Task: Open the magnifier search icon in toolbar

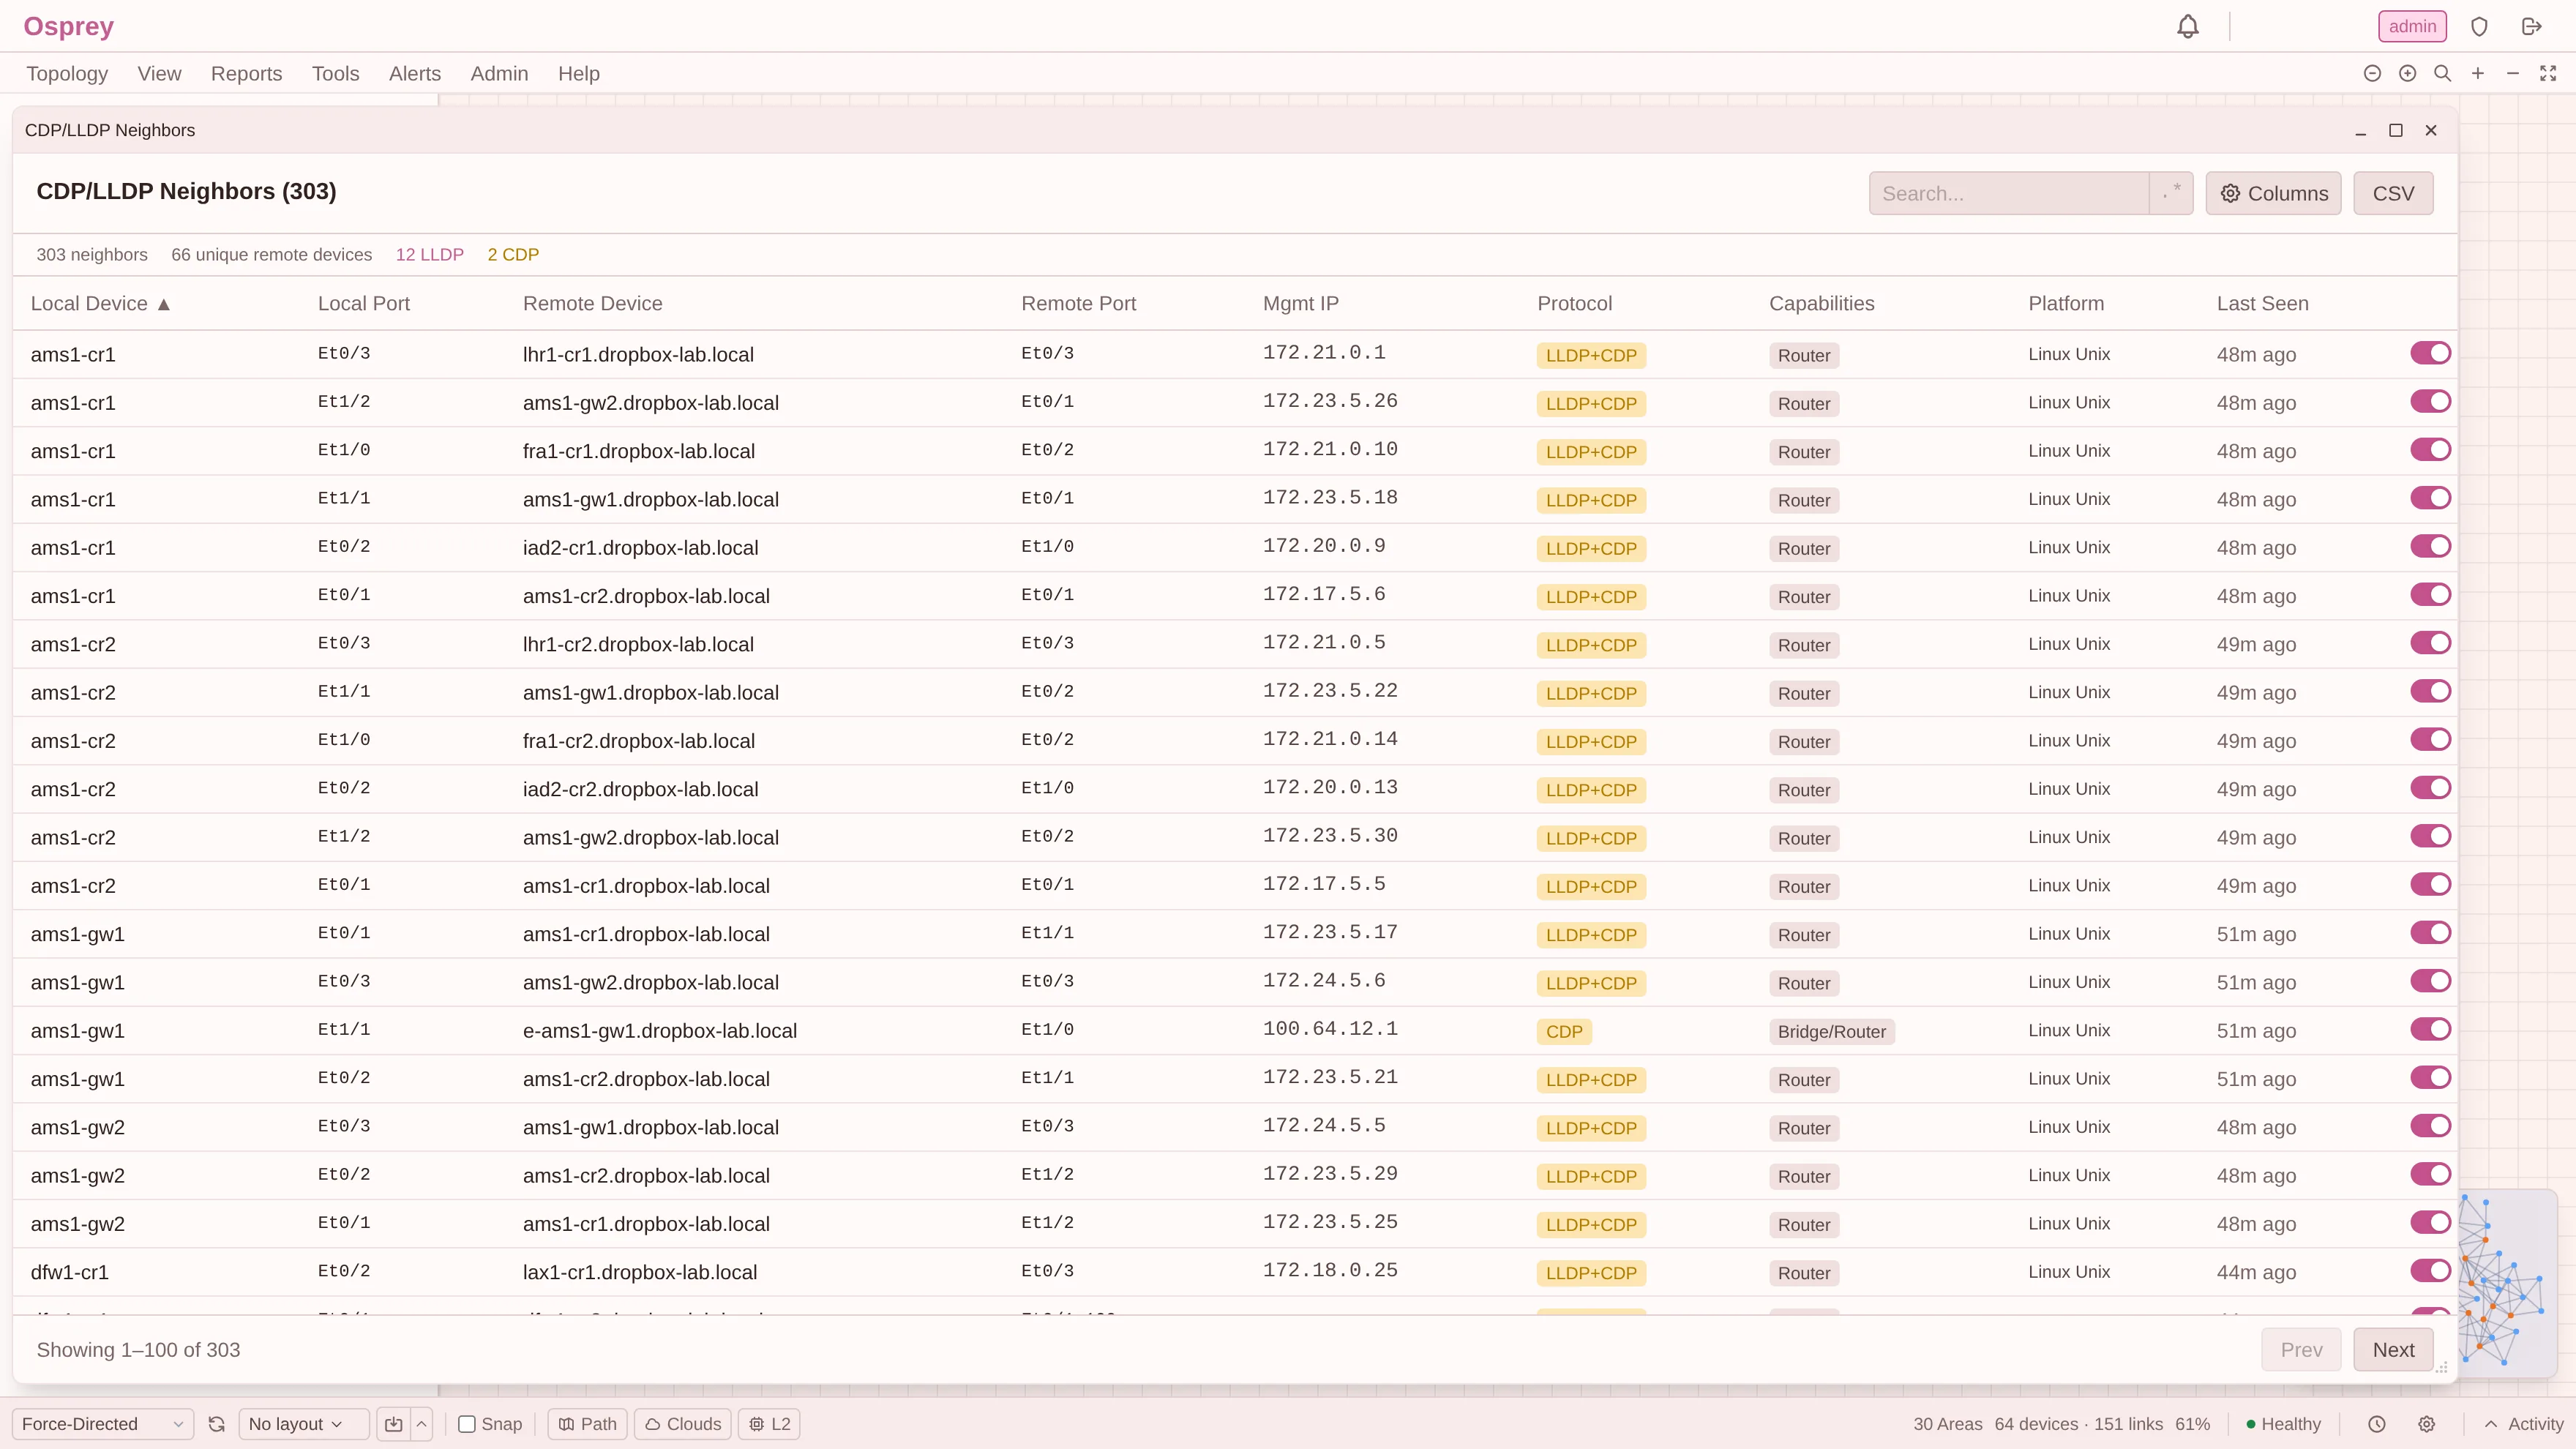Action: (2443, 73)
